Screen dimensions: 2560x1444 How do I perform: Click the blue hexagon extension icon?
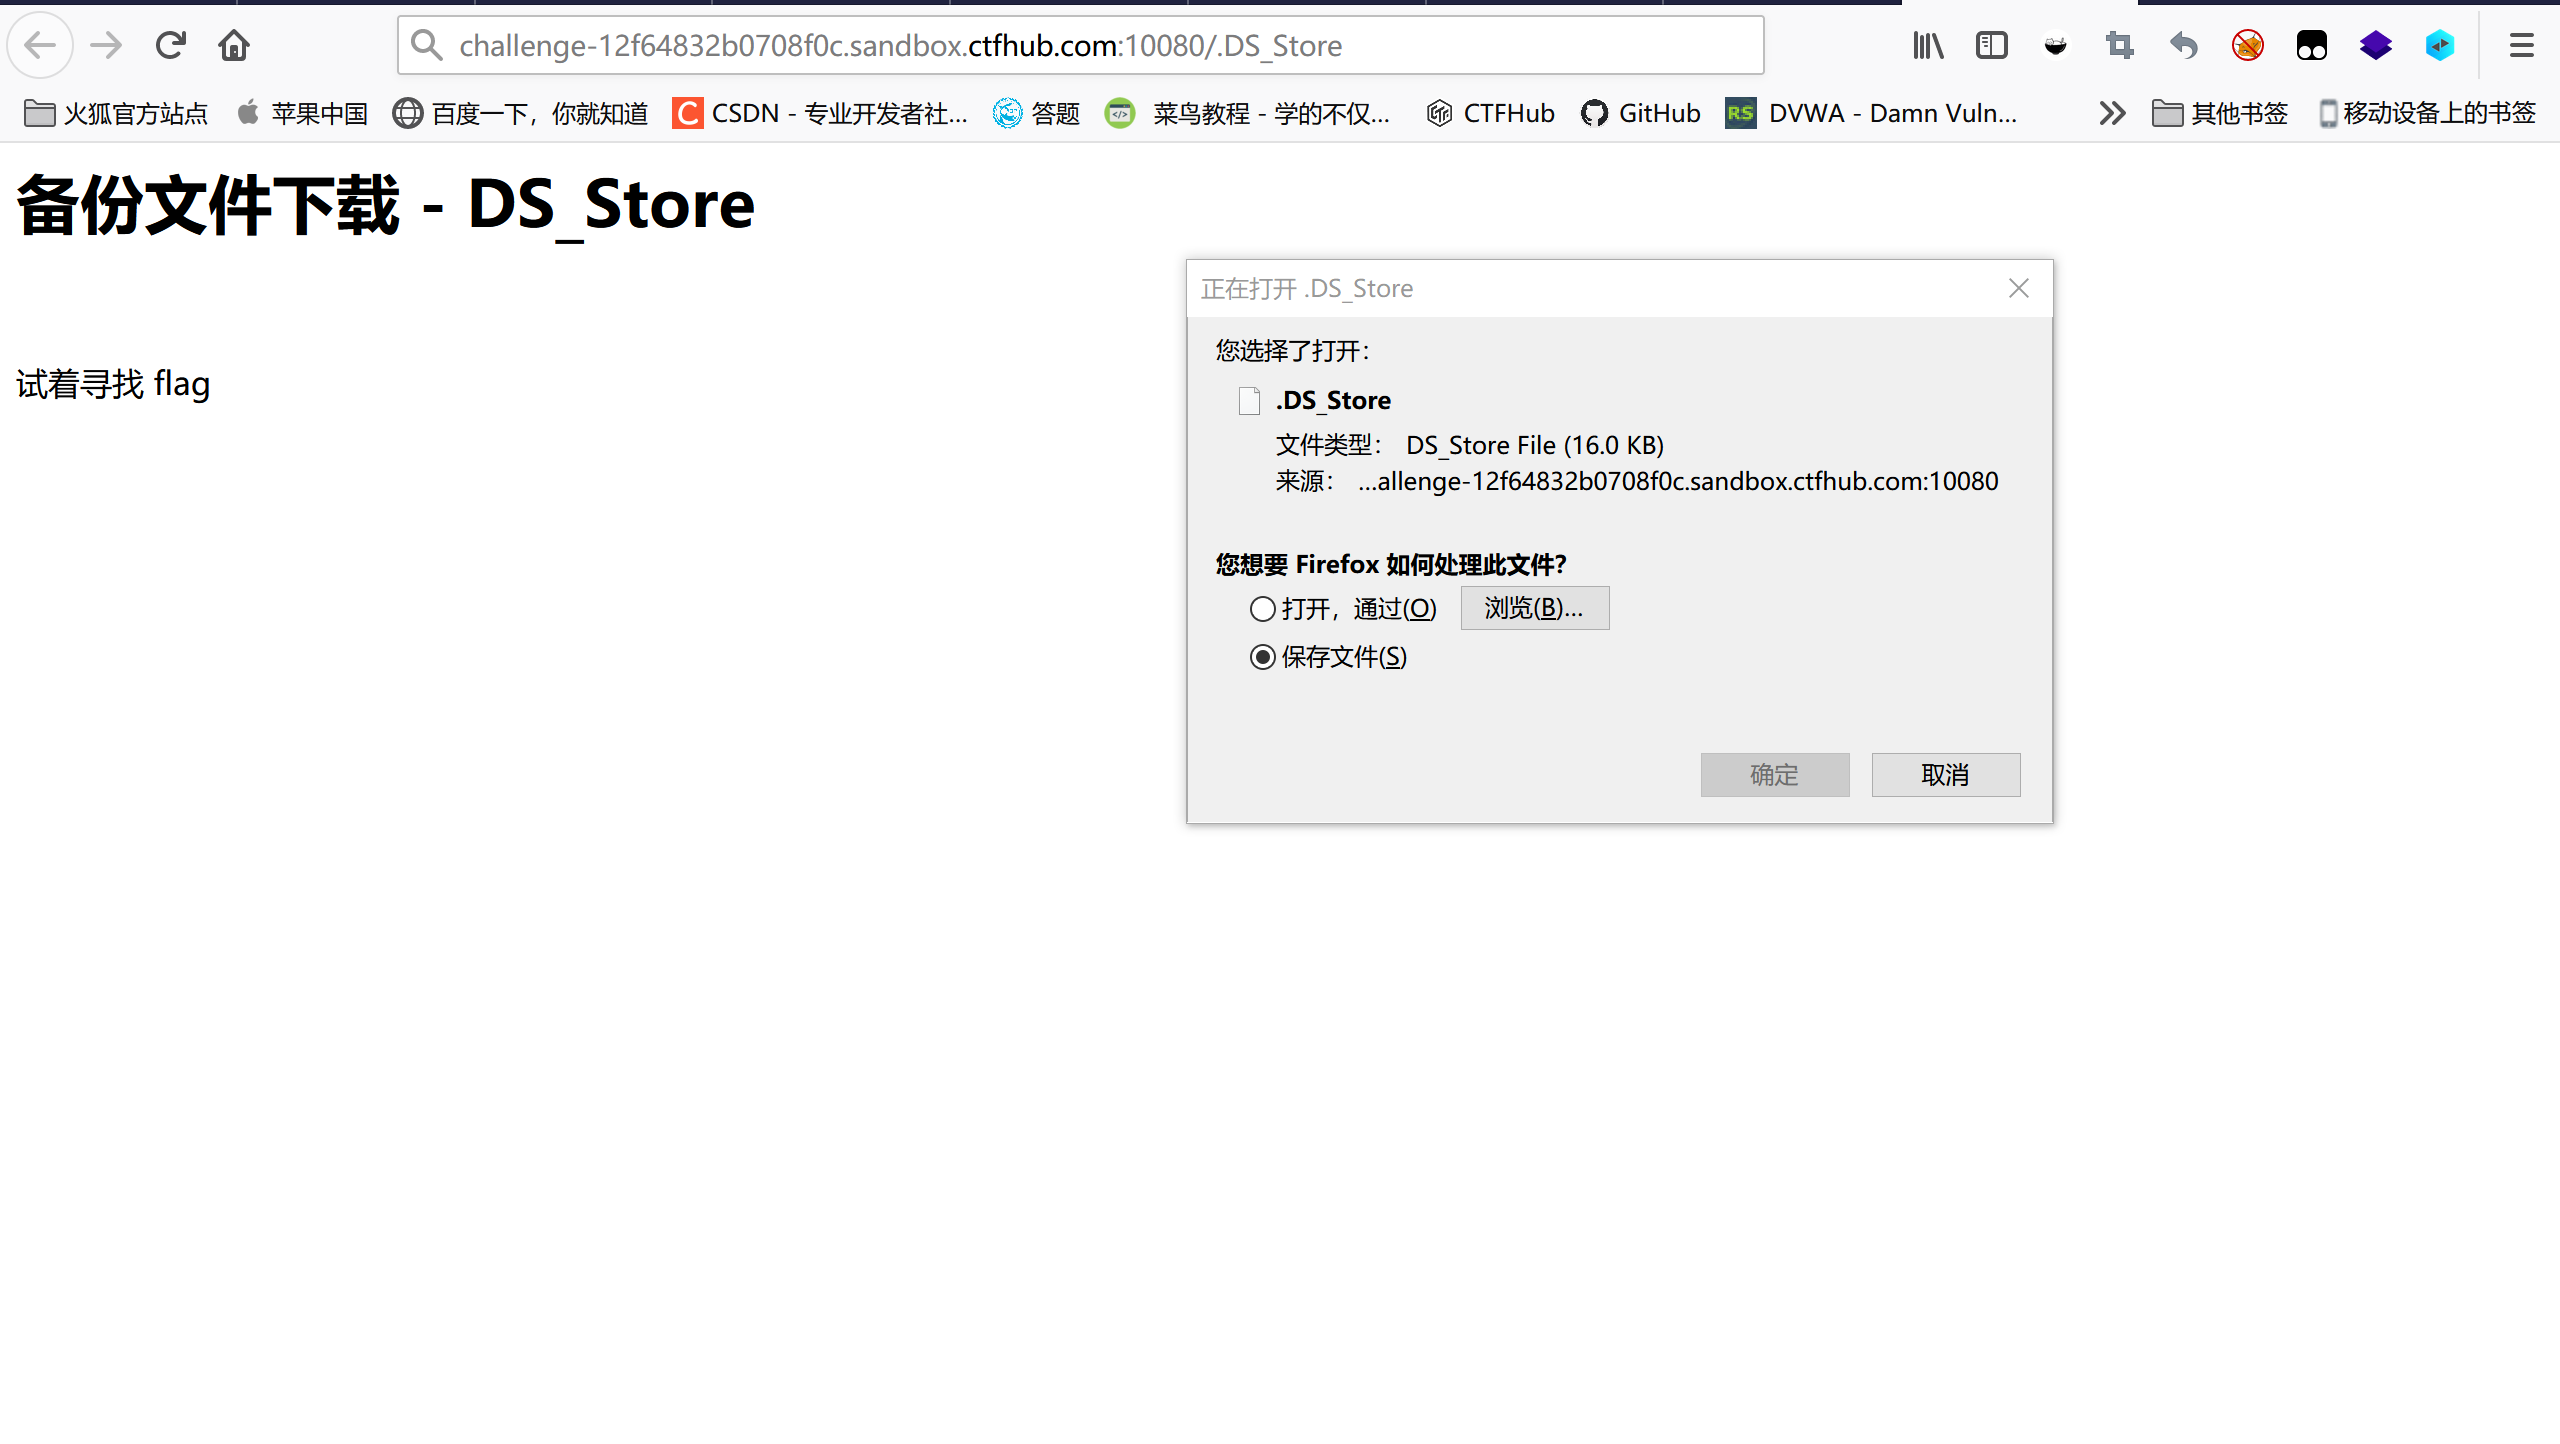pos(2440,45)
